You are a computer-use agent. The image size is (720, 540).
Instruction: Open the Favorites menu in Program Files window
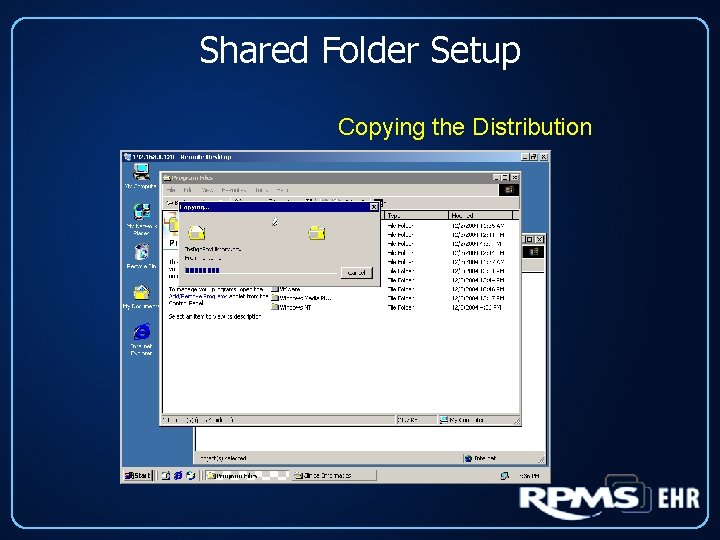tap(233, 190)
